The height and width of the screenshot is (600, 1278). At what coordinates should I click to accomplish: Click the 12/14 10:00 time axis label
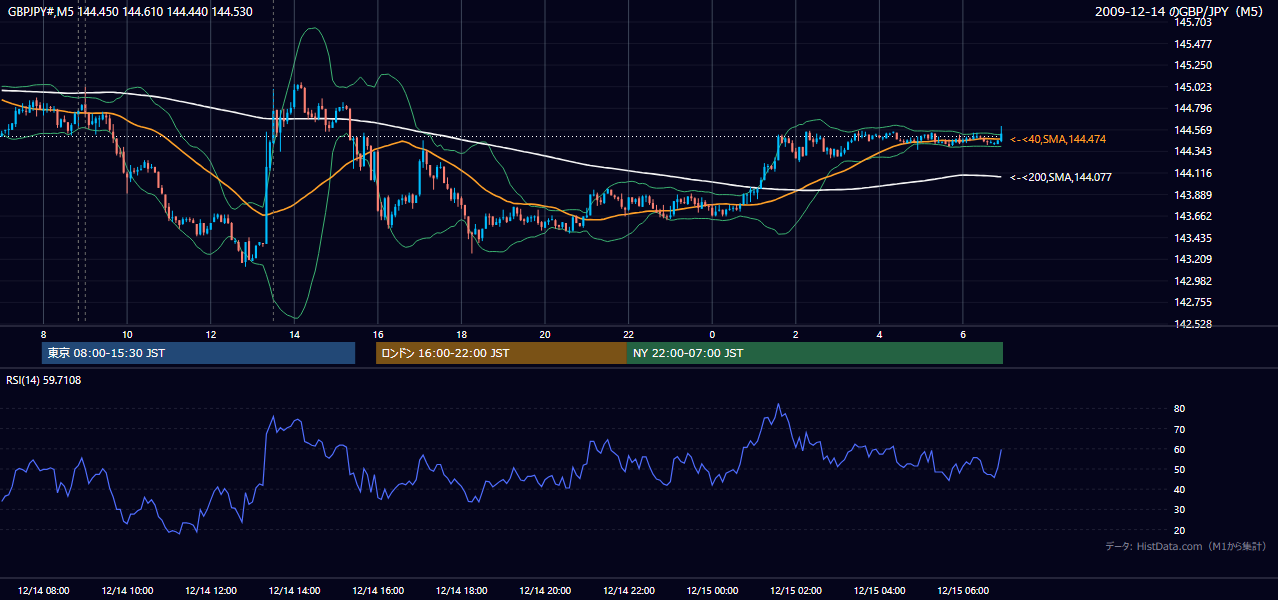coord(128,590)
